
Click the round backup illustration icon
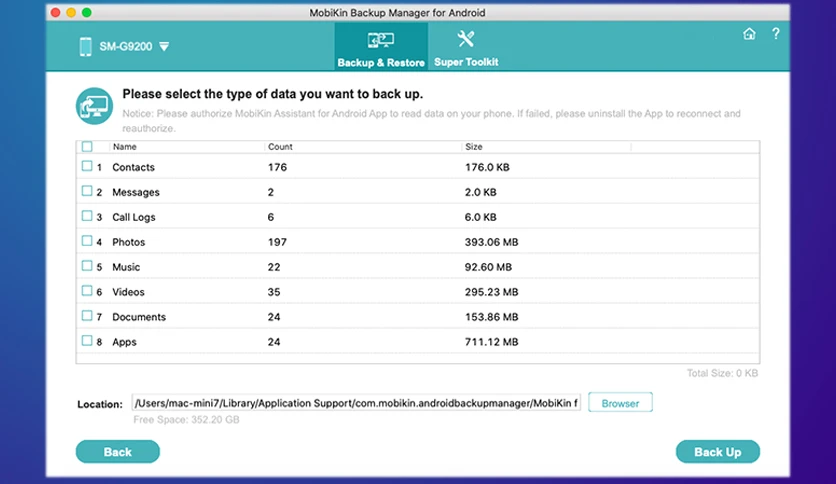(x=94, y=106)
